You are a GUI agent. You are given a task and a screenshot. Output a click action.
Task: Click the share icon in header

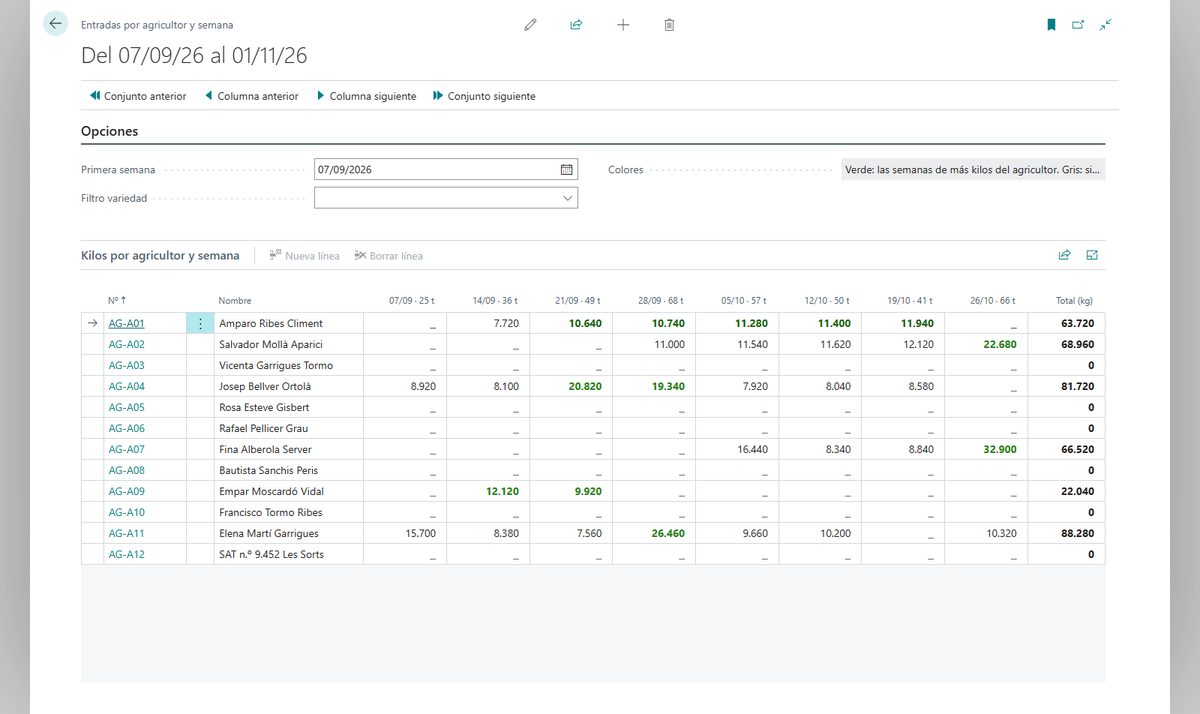[576, 25]
